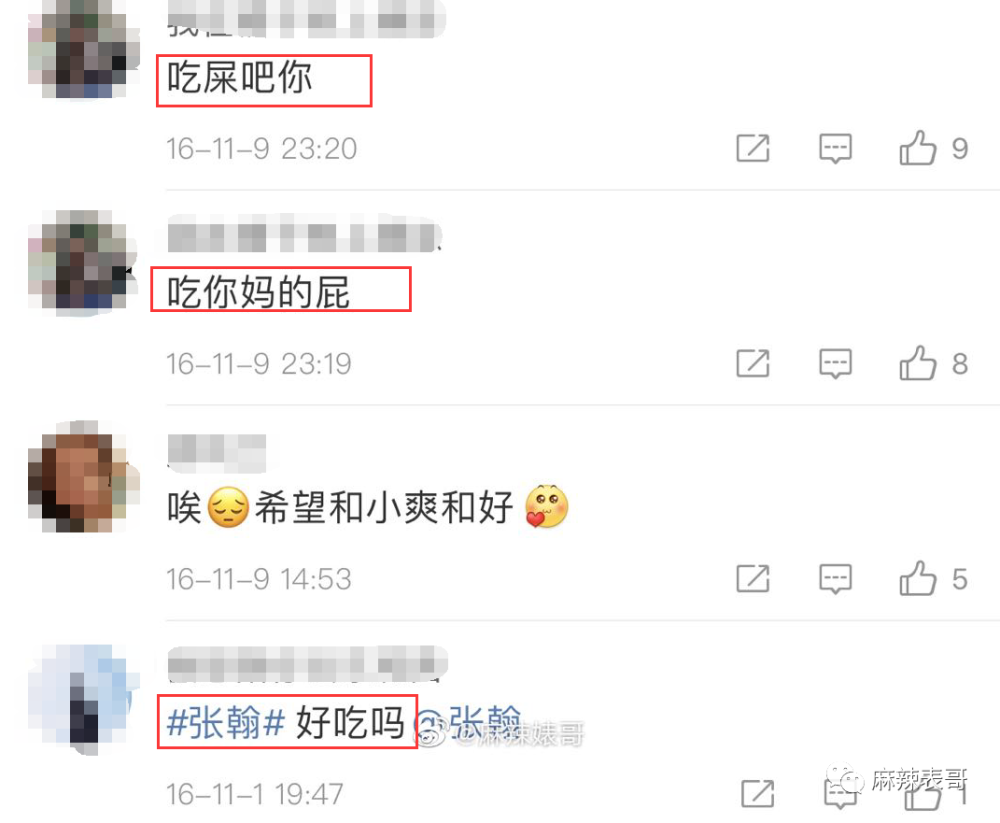Reply to the 23:20 comment
The height and width of the screenshot is (823, 1000).
[x=835, y=149]
